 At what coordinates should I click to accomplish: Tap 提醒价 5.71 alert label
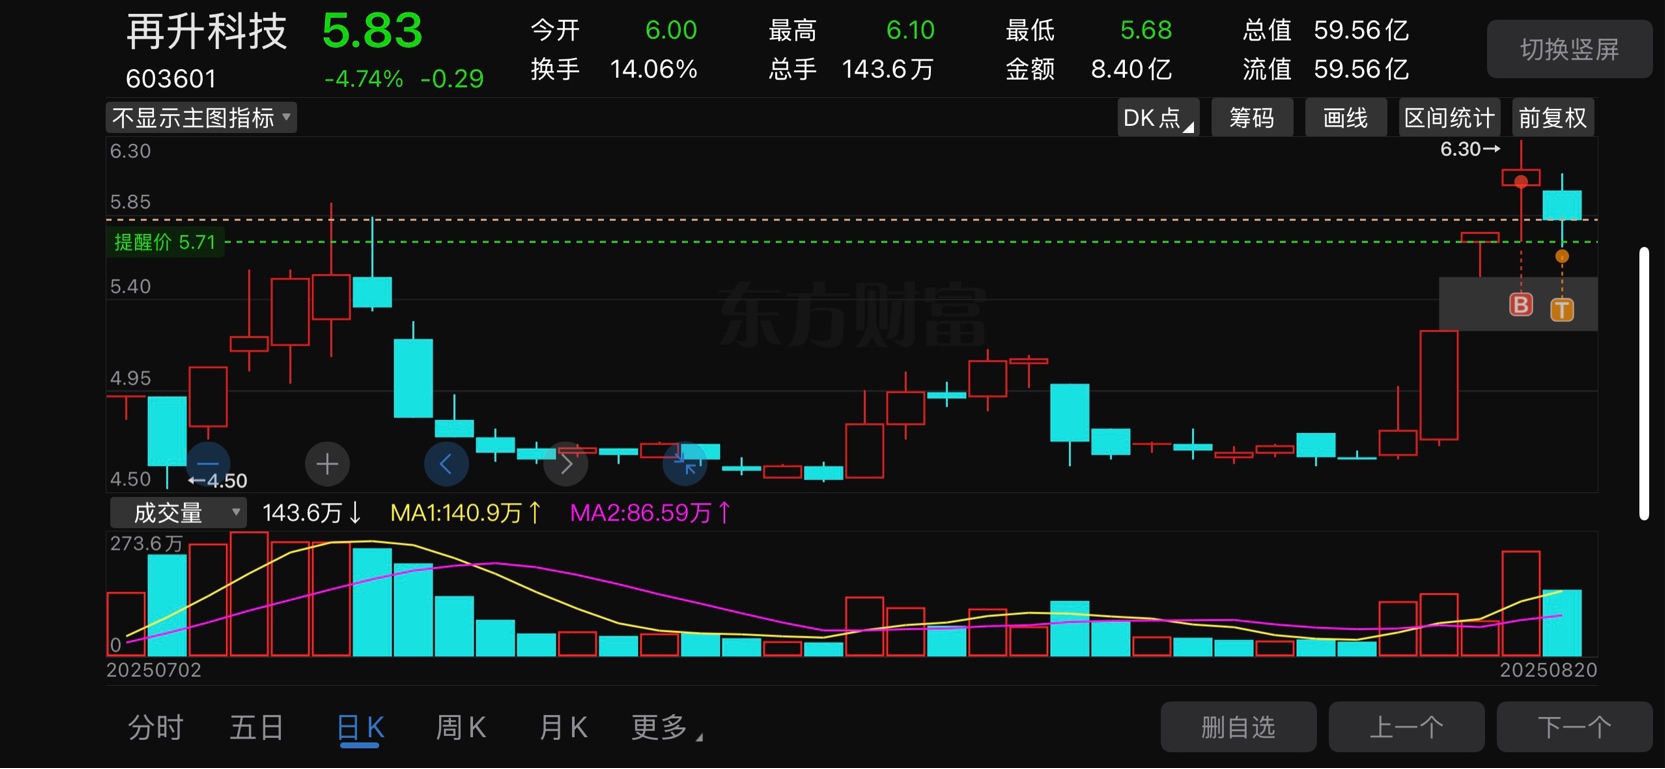coord(165,242)
